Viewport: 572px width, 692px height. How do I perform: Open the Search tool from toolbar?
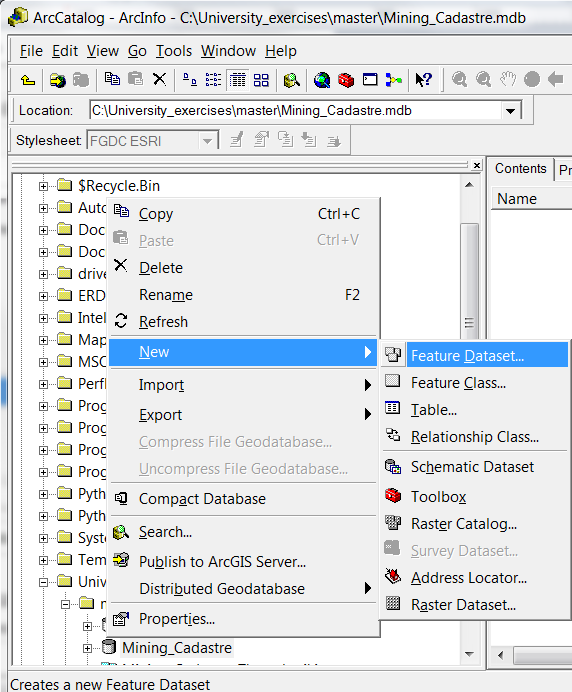292,80
